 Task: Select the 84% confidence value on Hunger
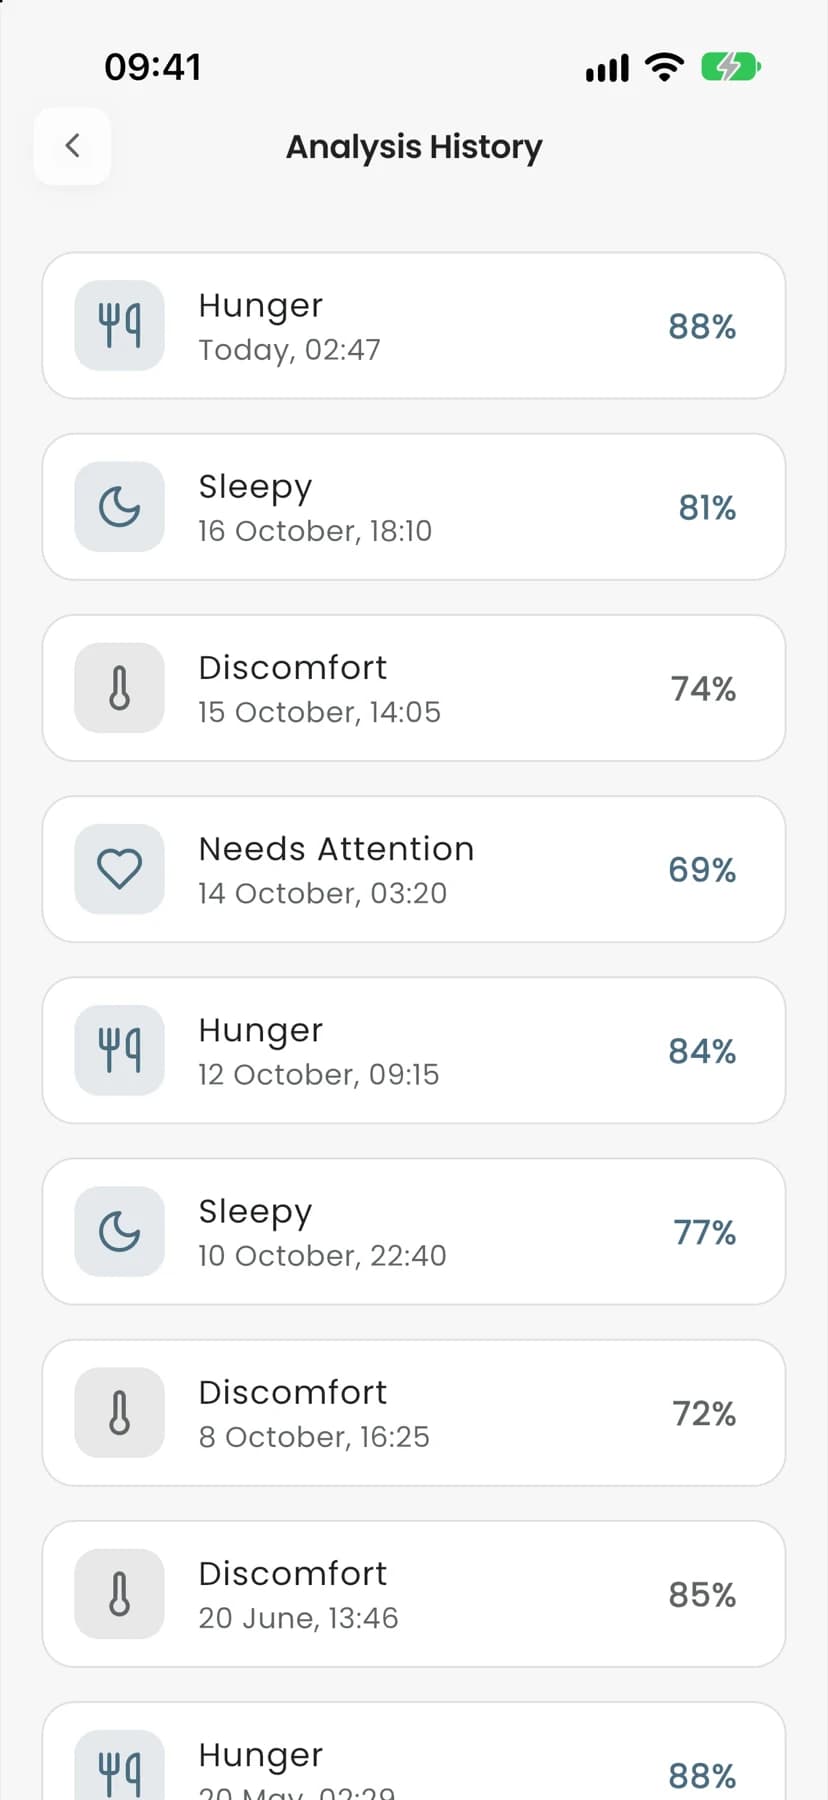pos(702,1051)
